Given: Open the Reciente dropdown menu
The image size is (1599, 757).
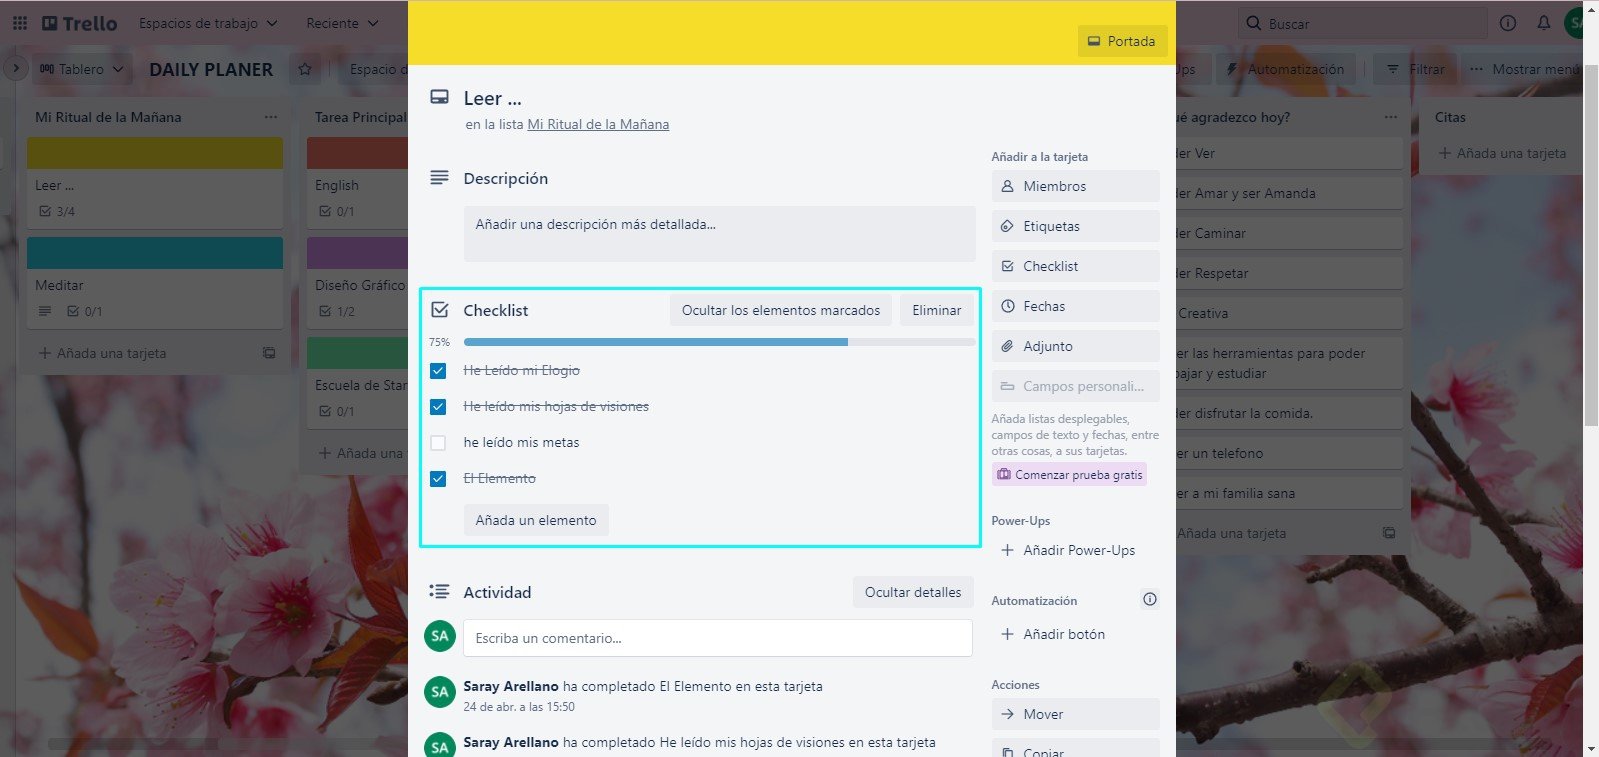Looking at the screenshot, I should [x=342, y=23].
